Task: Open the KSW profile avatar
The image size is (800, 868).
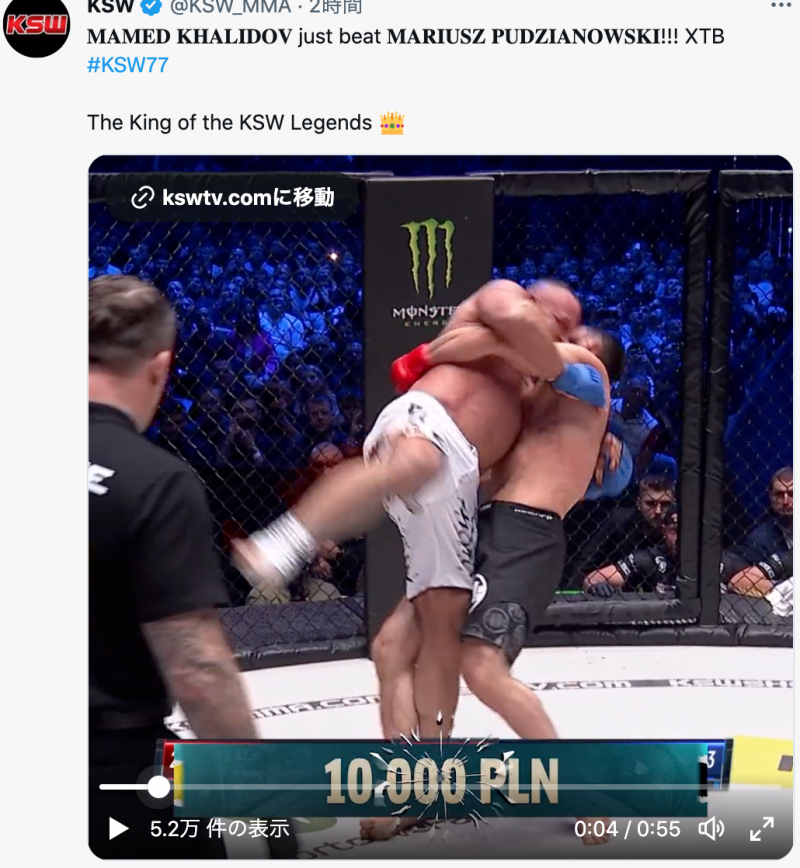Action: coord(37,24)
